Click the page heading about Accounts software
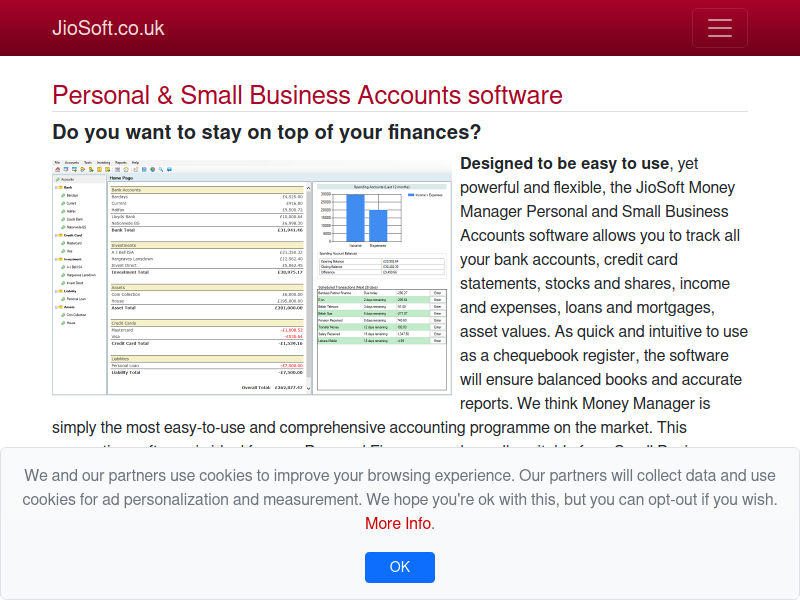 coord(307,95)
